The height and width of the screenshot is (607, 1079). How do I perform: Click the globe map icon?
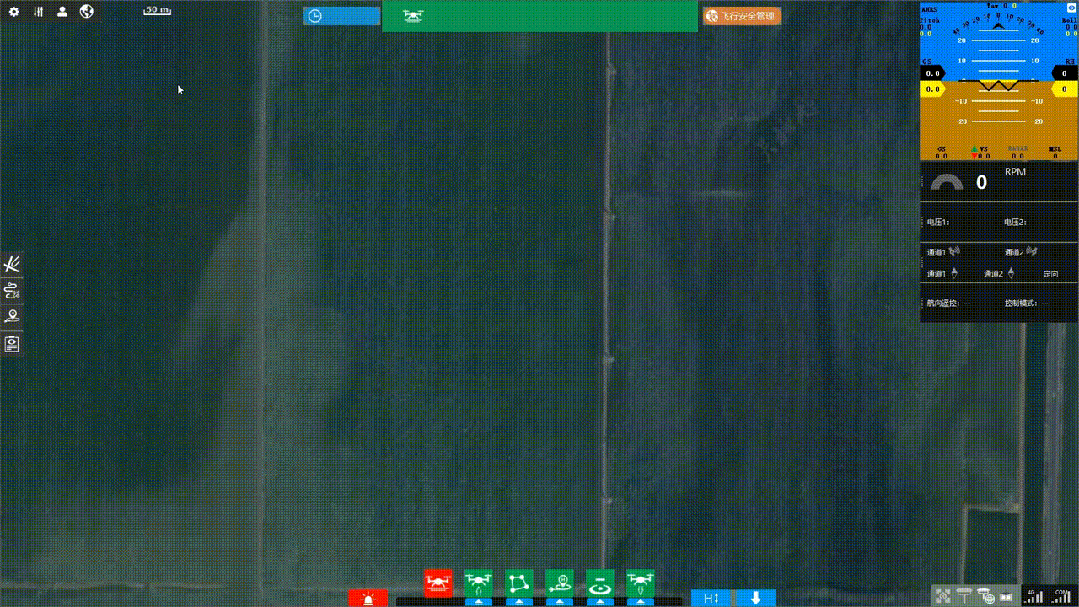[x=87, y=12]
